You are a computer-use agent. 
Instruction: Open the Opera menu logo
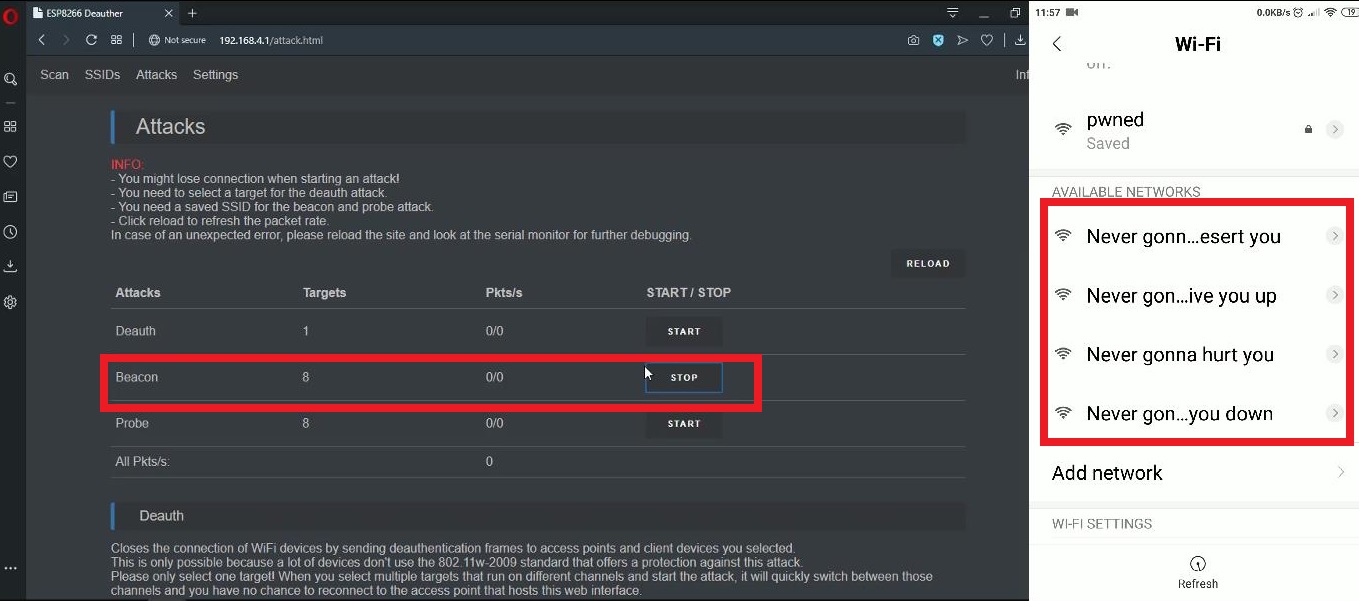pyautogui.click(x=11, y=15)
